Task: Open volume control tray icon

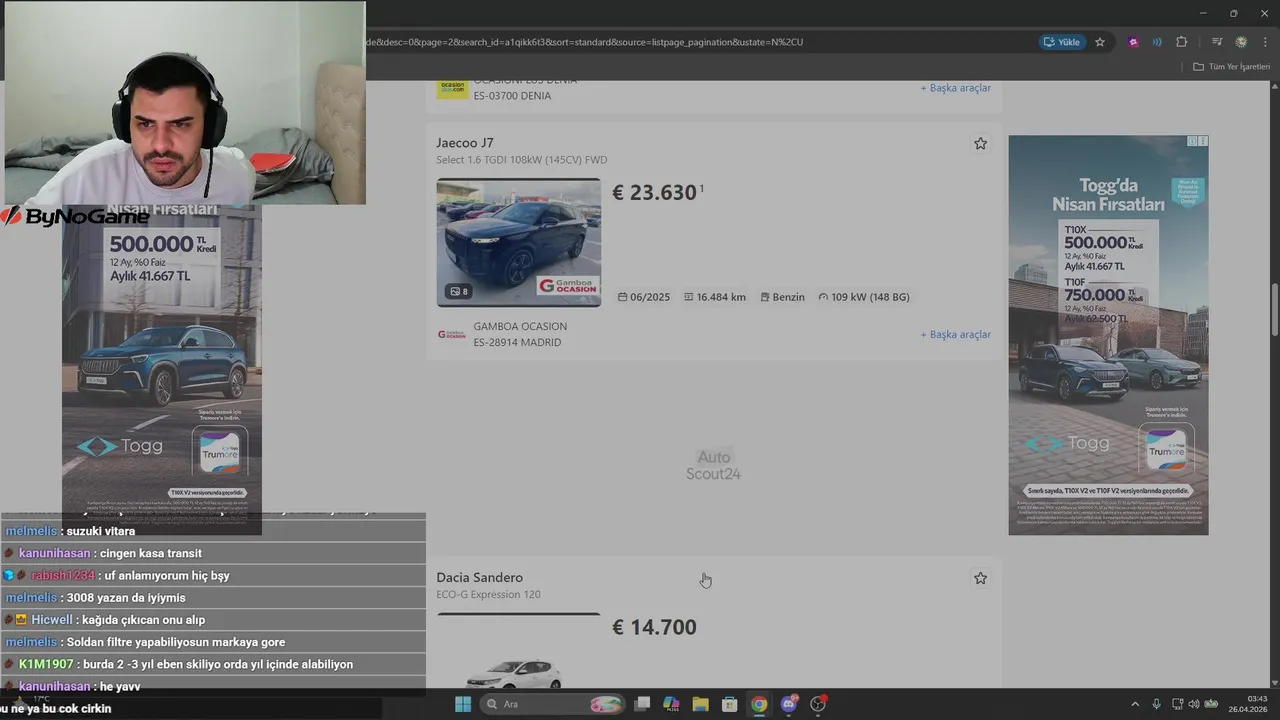Action: (1193, 704)
